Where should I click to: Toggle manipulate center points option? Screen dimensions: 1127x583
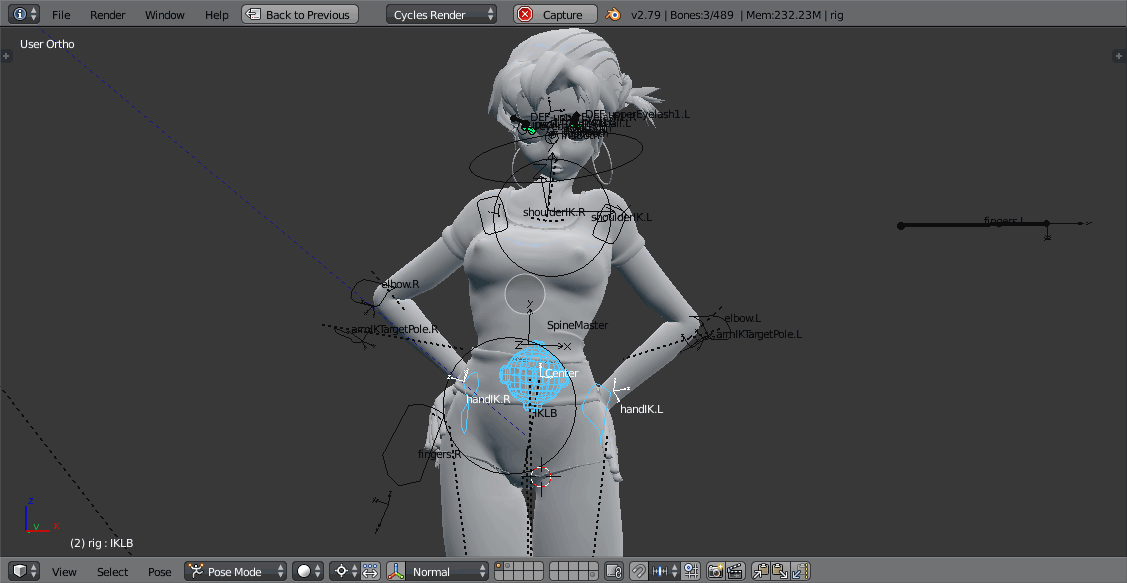(370, 571)
